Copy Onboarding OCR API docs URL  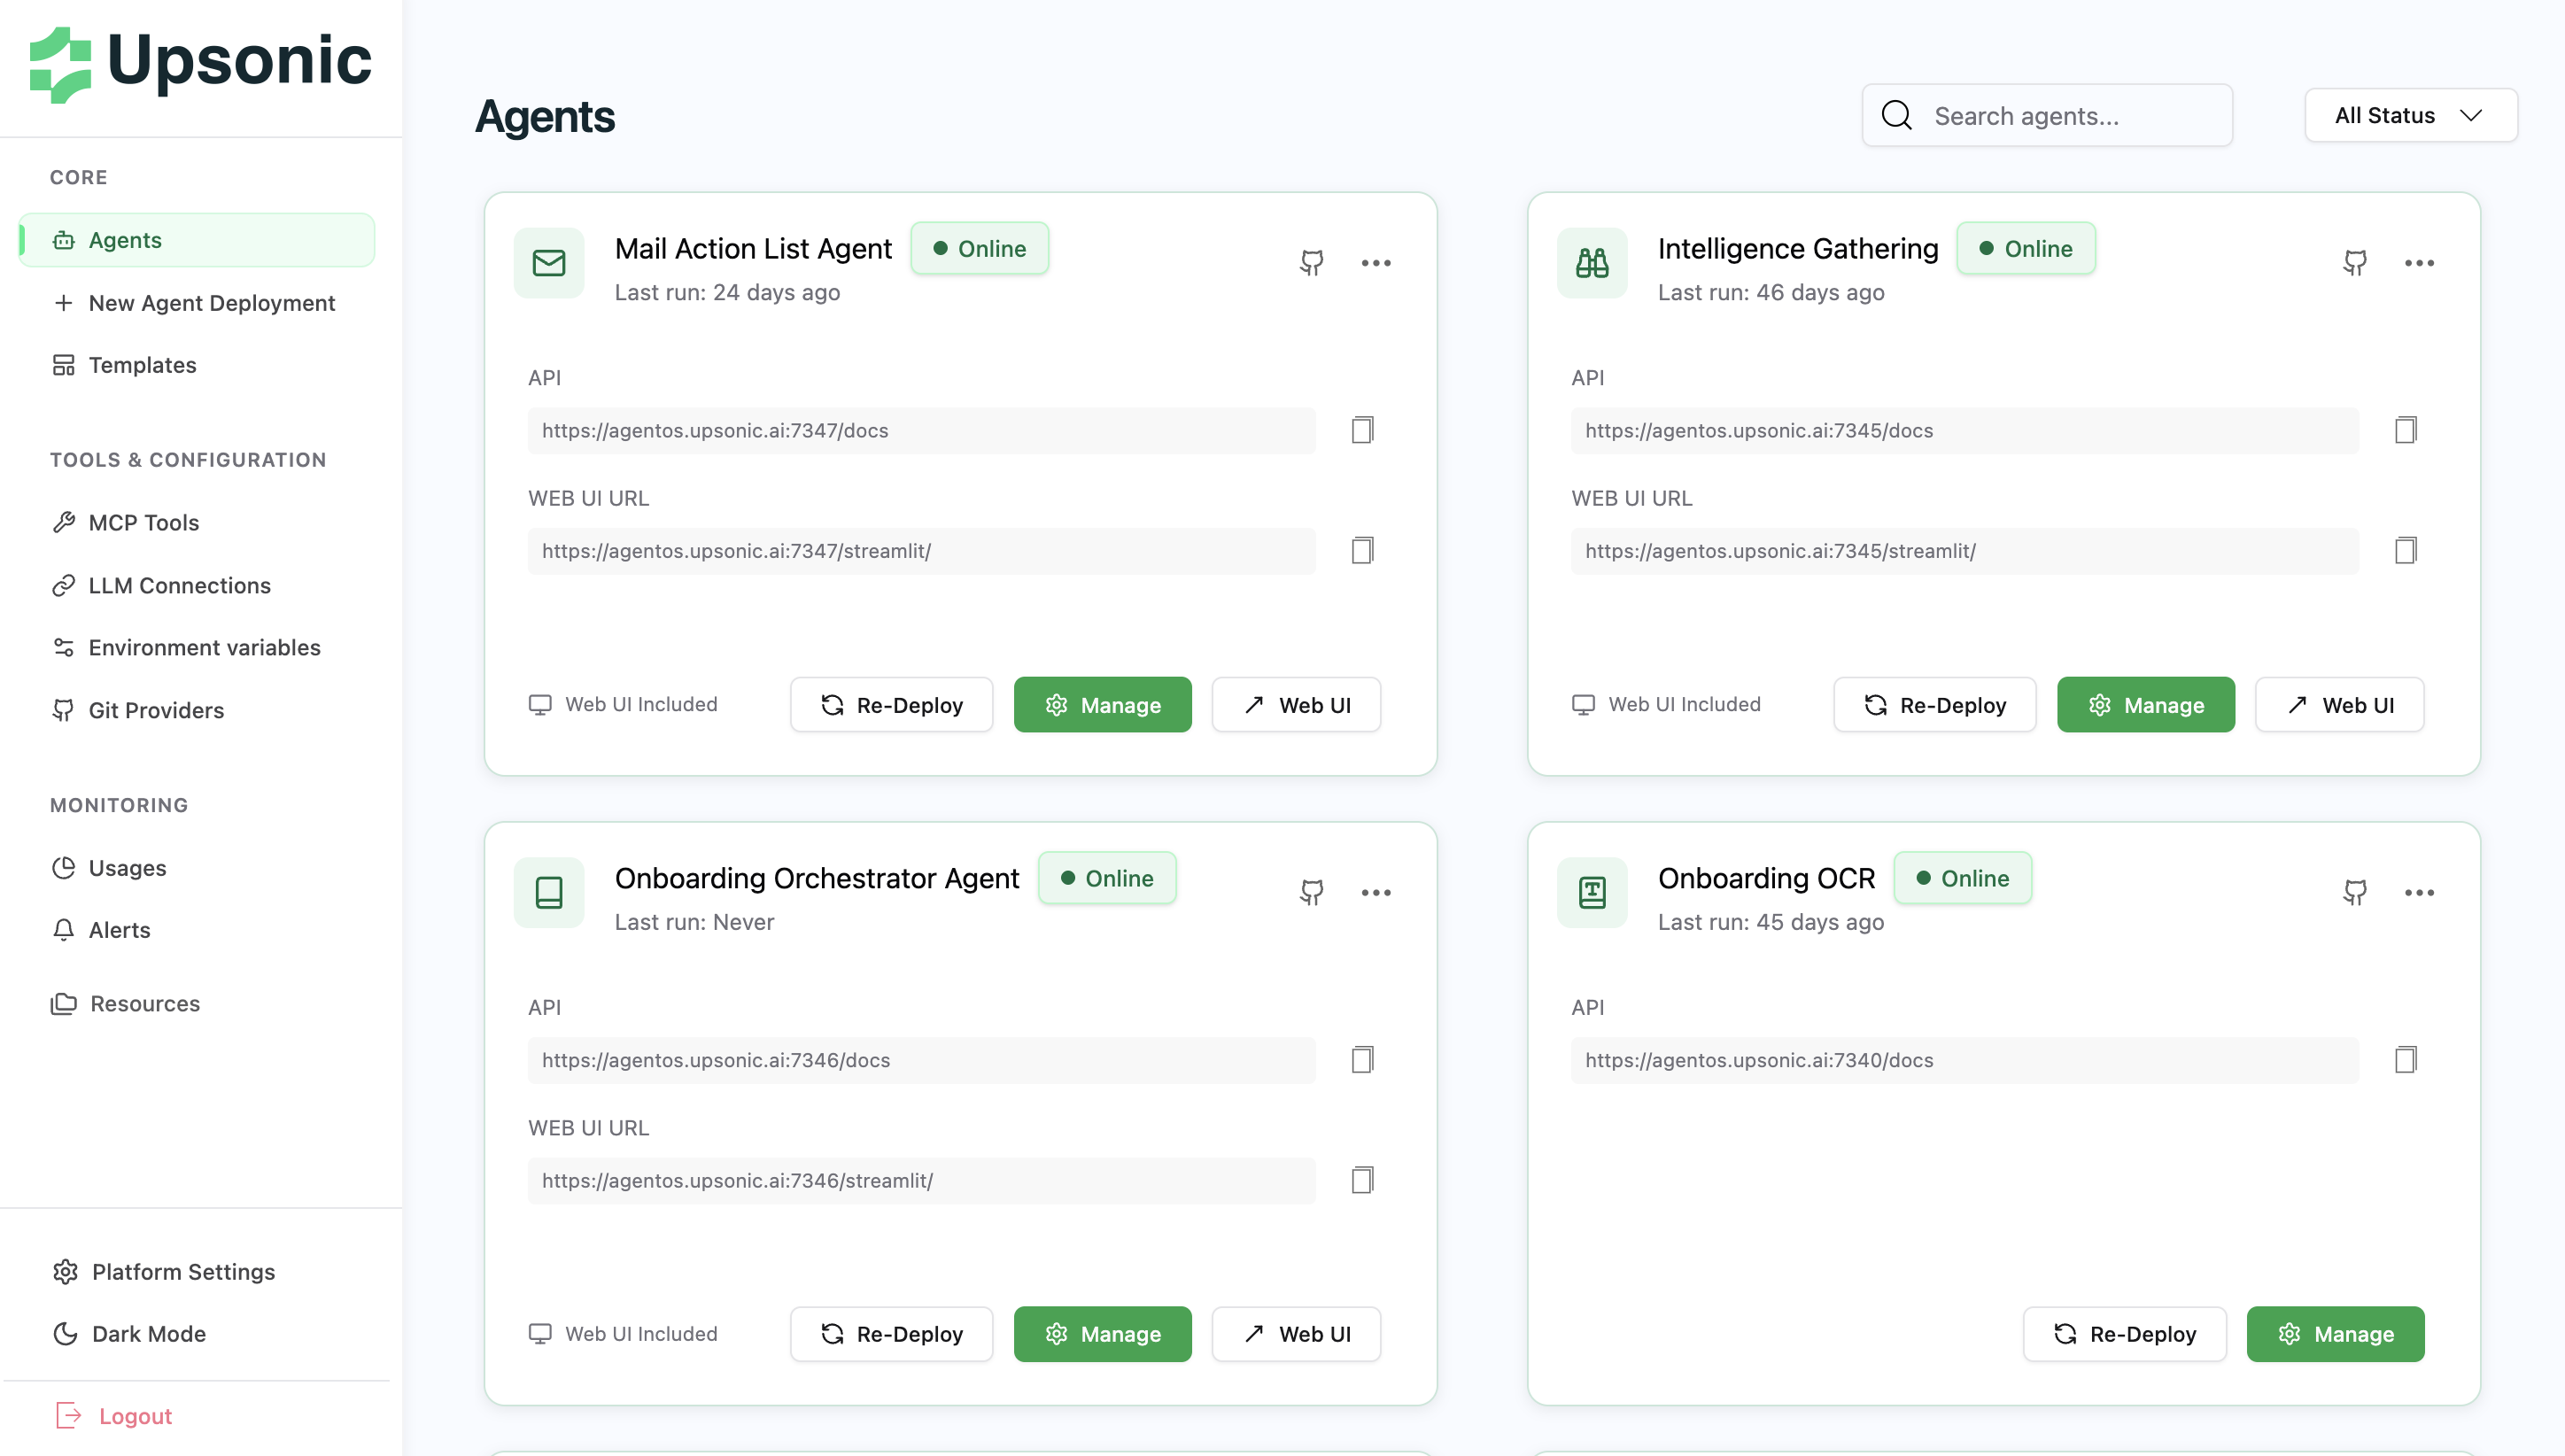2405,1060
